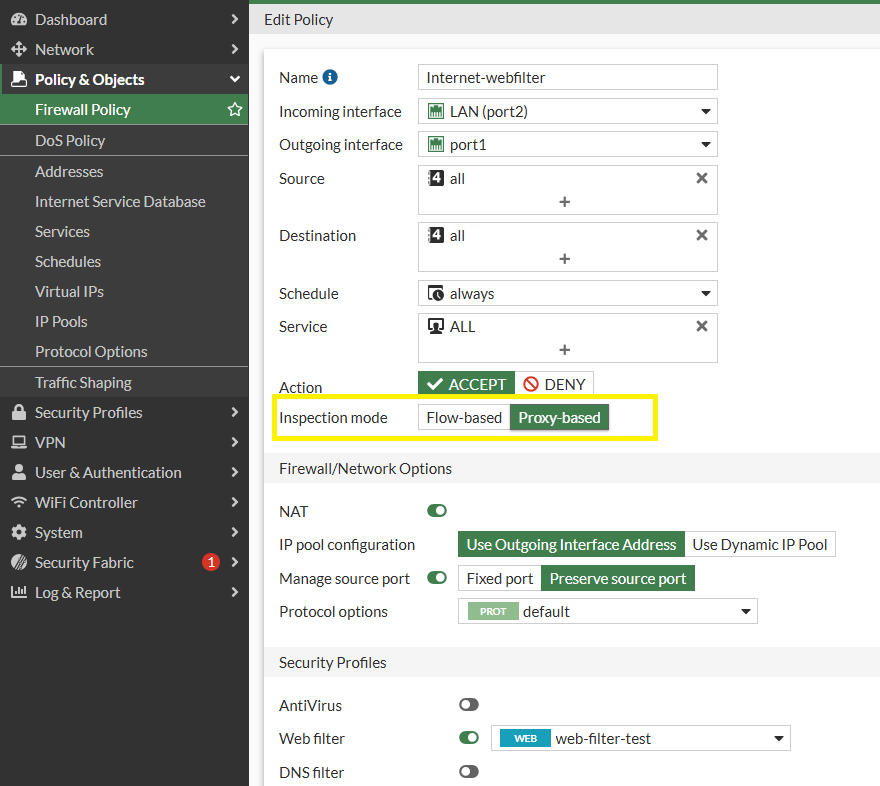Remove 'all' from the Destination field

tap(701, 235)
